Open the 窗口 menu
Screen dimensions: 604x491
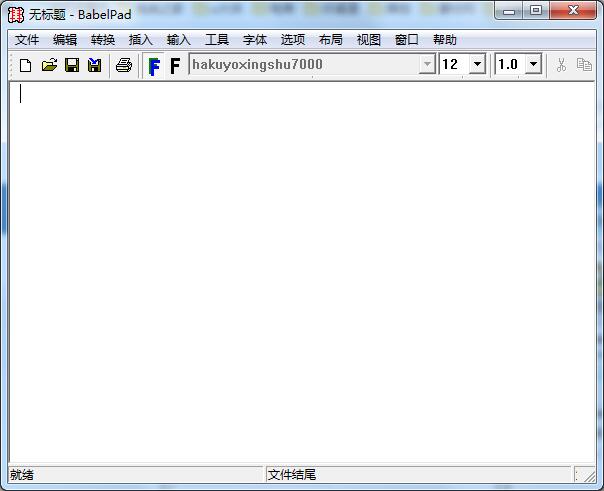point(407,40)
